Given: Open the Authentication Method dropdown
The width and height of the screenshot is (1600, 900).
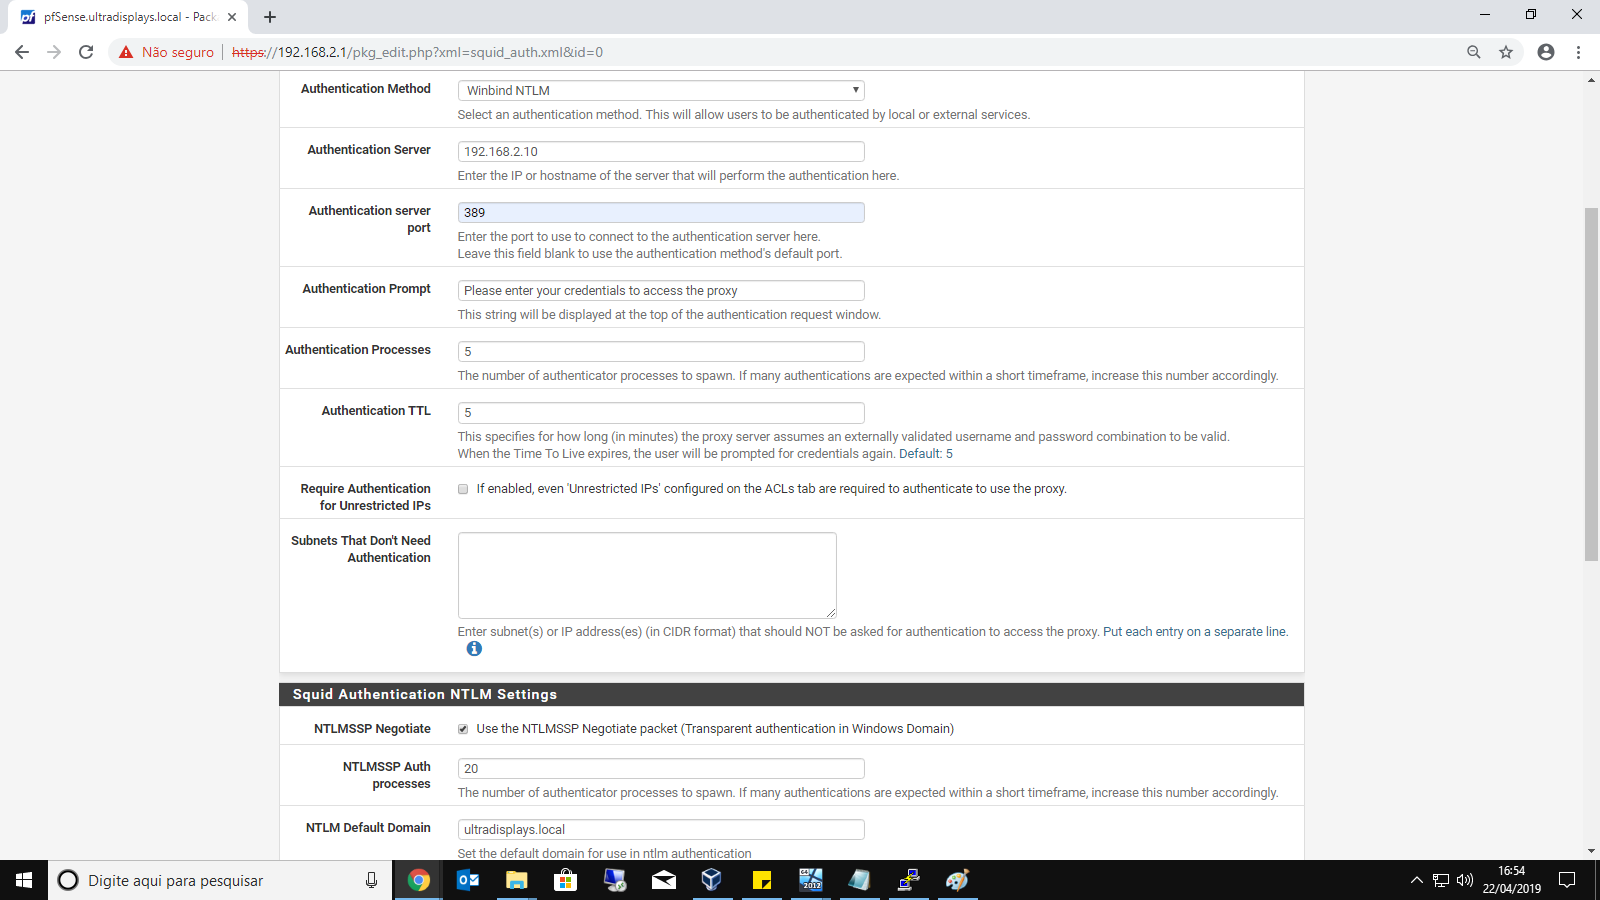Looking at the screenshot, I should point(660,90).
